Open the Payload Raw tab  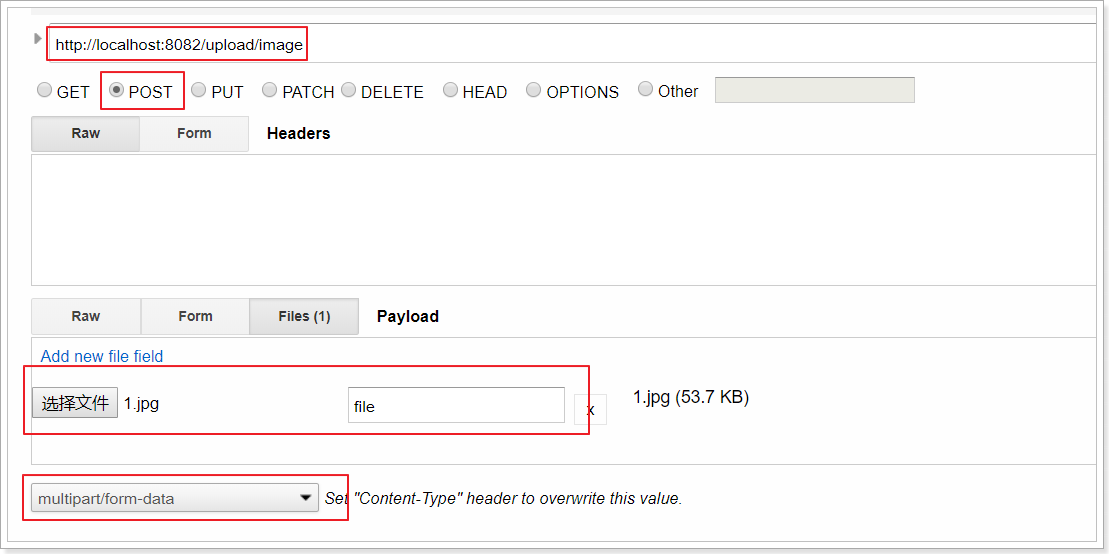tap(86, 316)
